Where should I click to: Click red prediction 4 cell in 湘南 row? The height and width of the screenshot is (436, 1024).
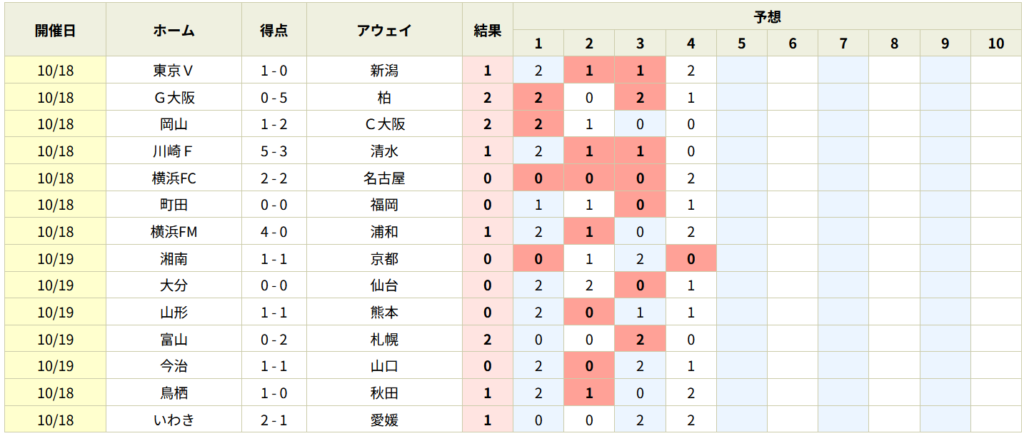(x=691, y=259)
